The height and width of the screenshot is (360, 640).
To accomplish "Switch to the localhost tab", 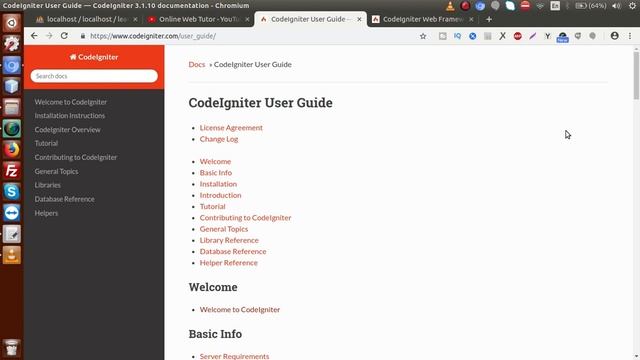I will 87,19.
